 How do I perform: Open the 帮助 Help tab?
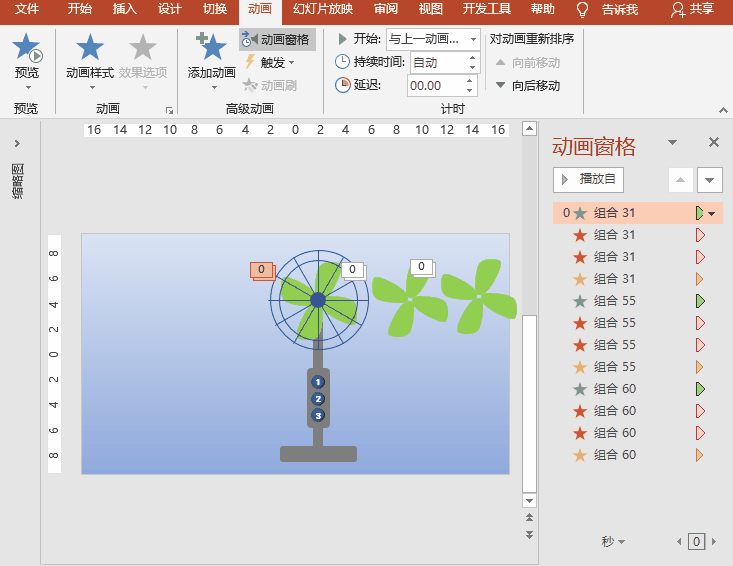click(x=543, y=9)
